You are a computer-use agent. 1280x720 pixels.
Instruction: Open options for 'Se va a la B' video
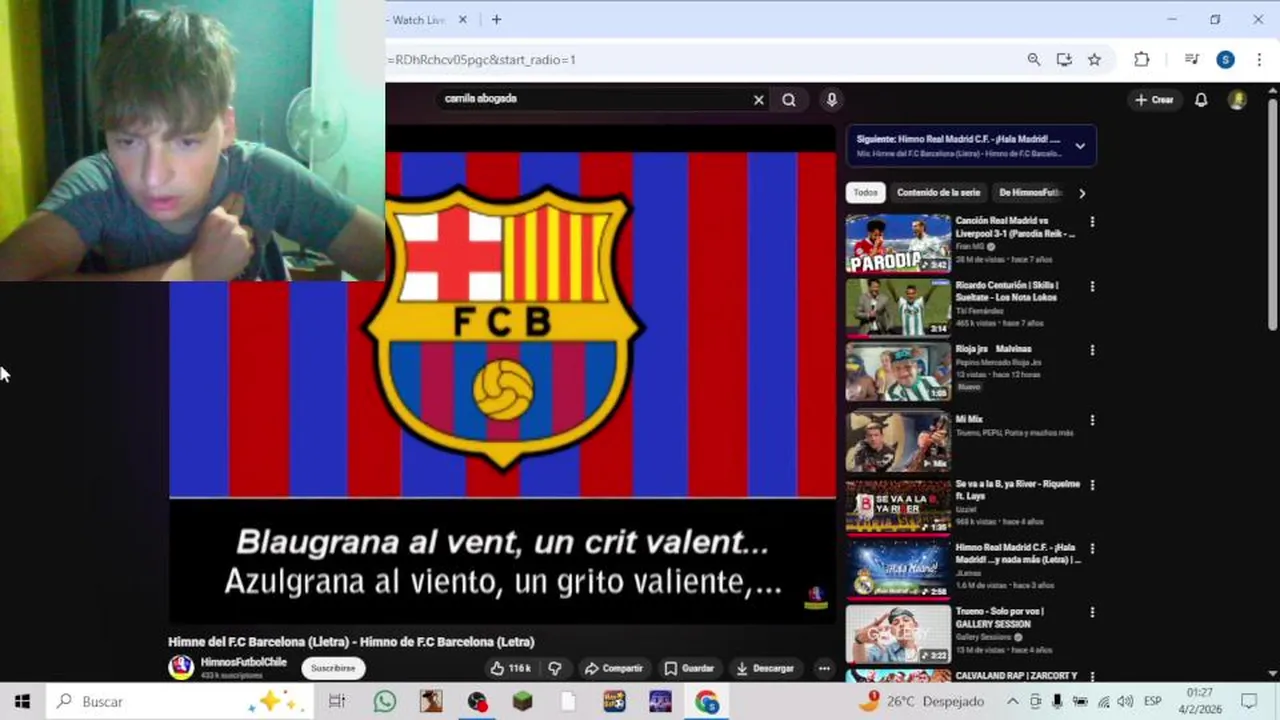[1092, 485]
